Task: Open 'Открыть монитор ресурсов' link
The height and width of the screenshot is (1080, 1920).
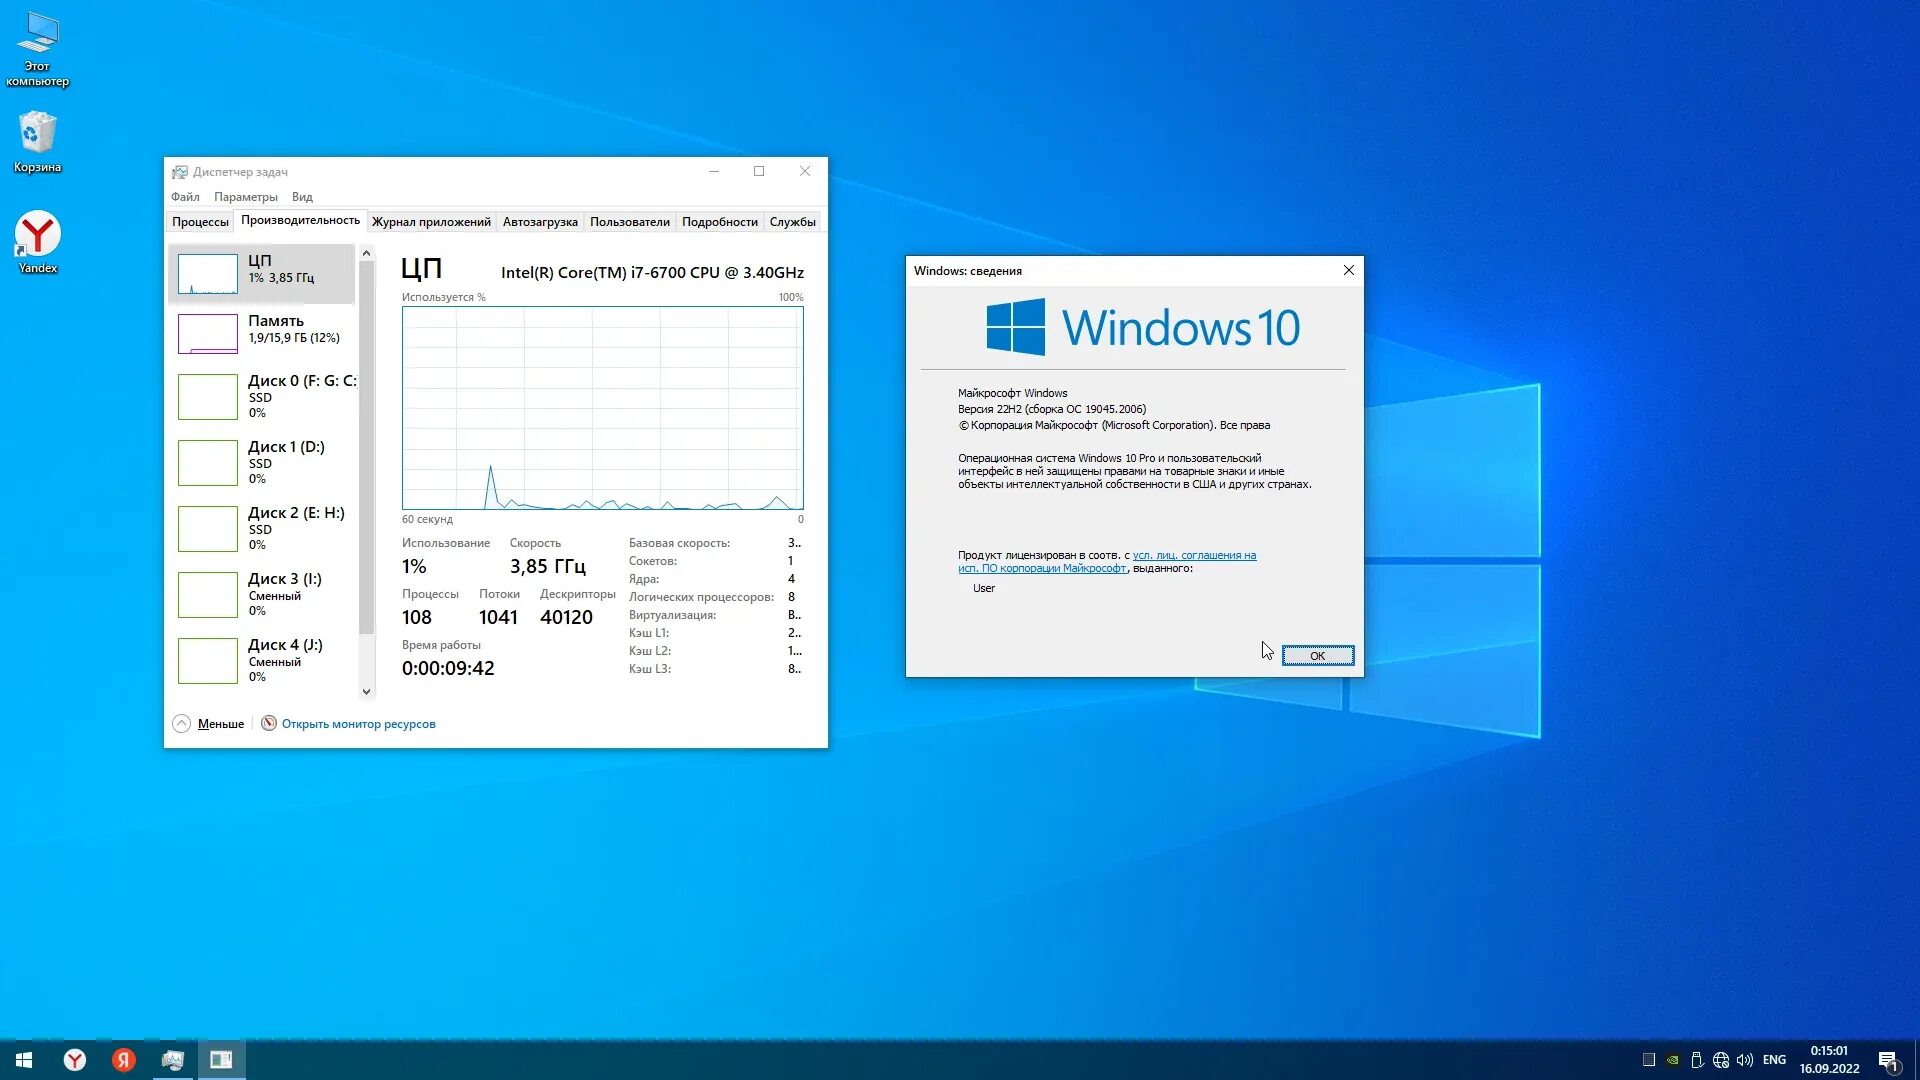Action: (x=358, y=724)
